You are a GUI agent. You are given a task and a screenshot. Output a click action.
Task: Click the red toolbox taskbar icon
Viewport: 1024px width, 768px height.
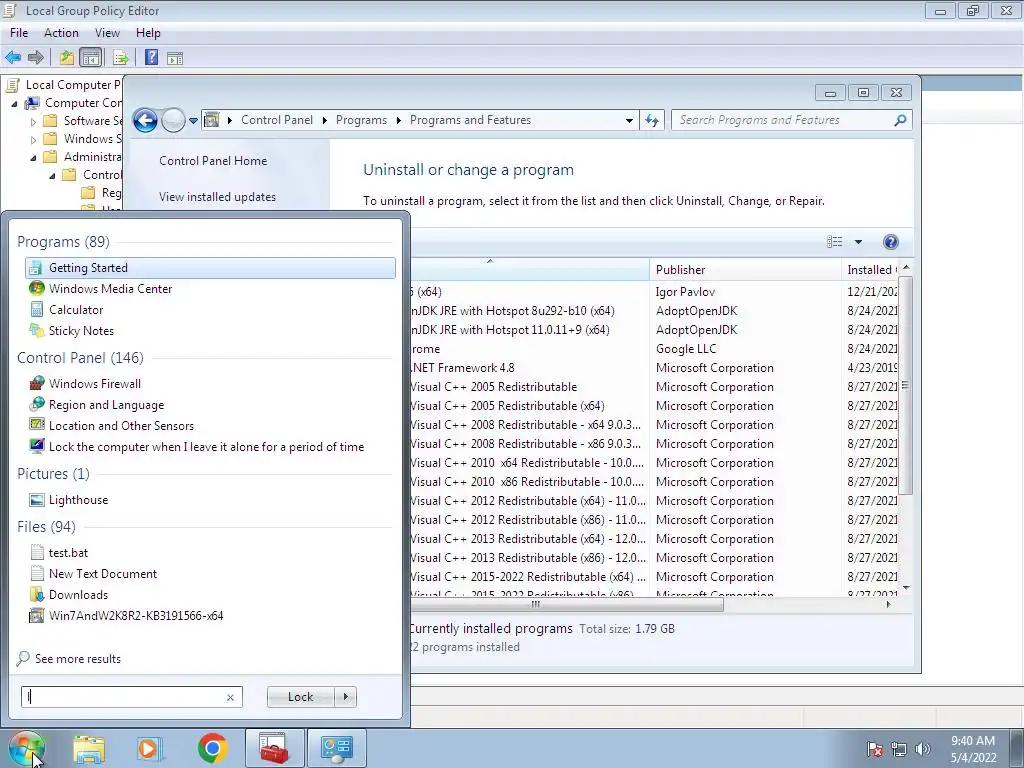tap(274, 748)
